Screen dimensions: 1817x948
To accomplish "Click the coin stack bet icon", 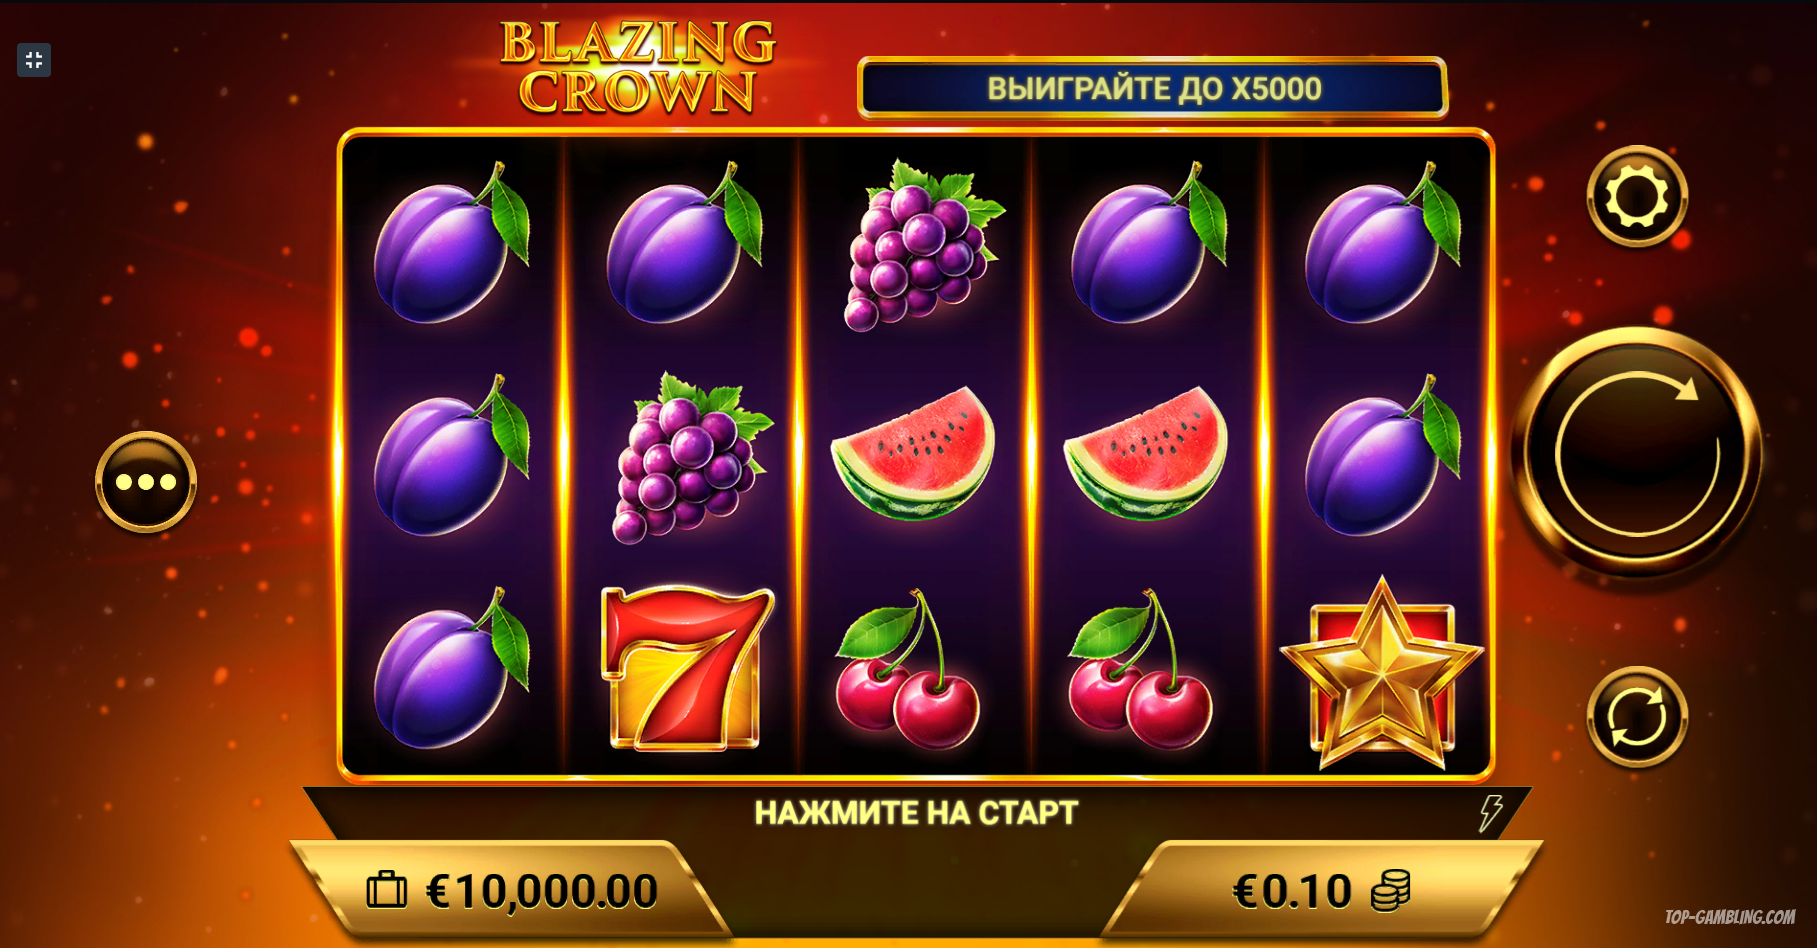I will 1390,890.
